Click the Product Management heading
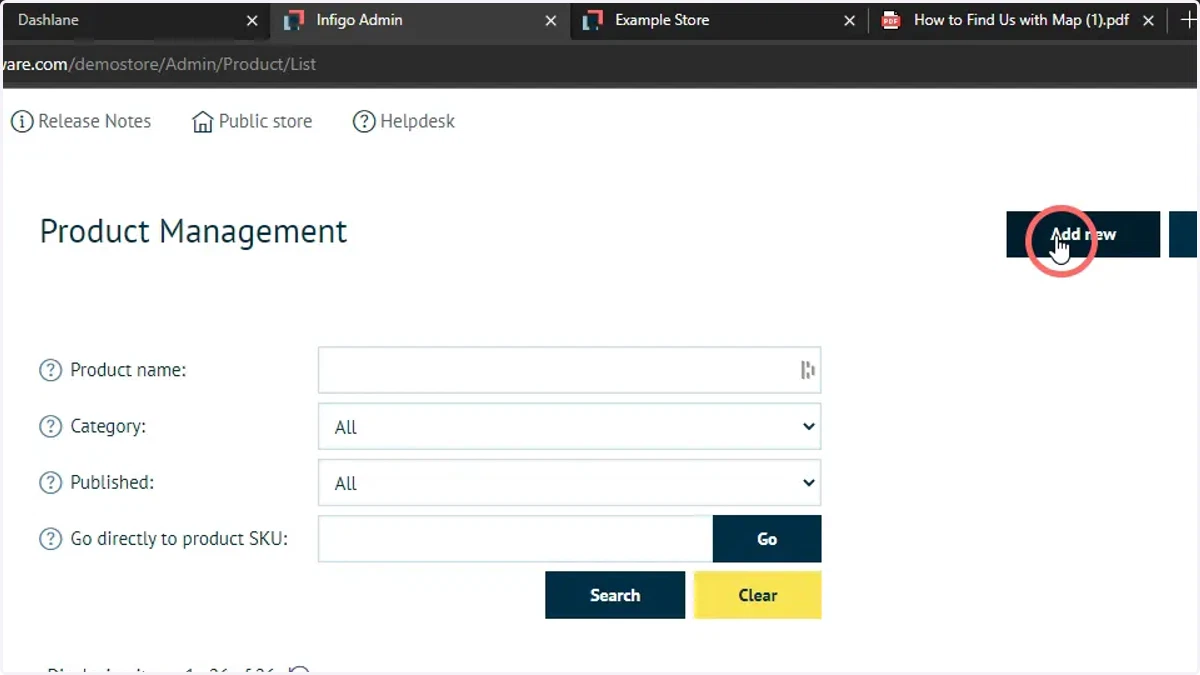This screenshot has width=1200, height=675. (x=193, y=231)
